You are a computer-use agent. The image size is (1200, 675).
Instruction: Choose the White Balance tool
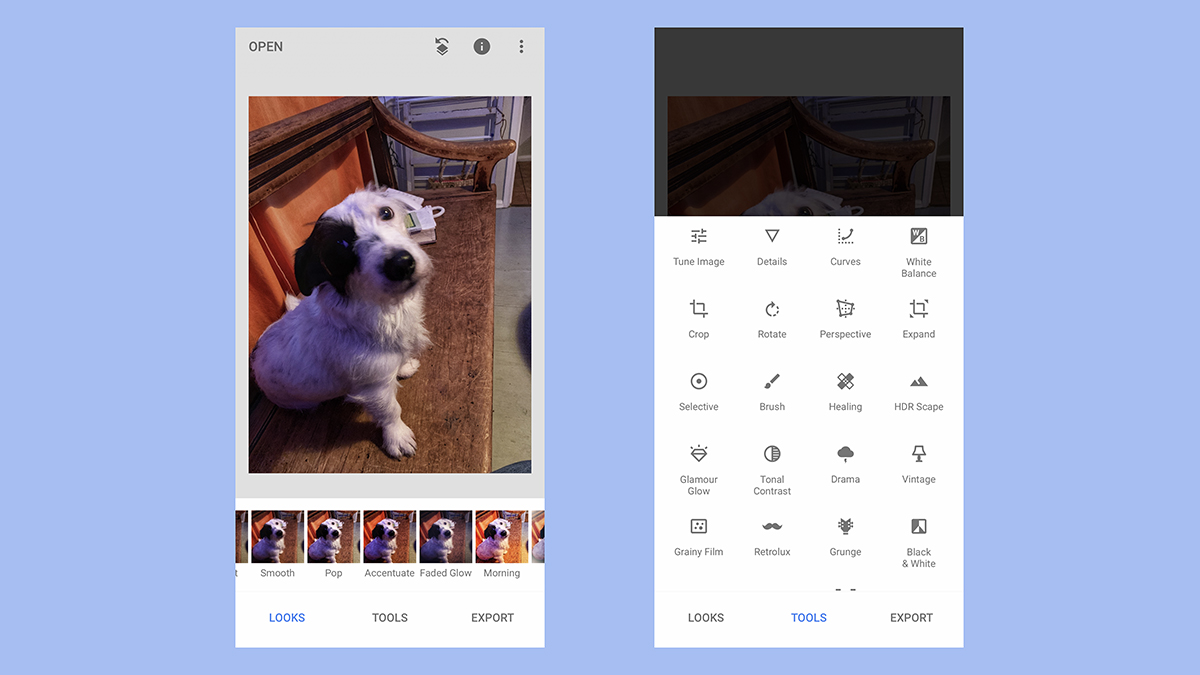click(918, 252)
